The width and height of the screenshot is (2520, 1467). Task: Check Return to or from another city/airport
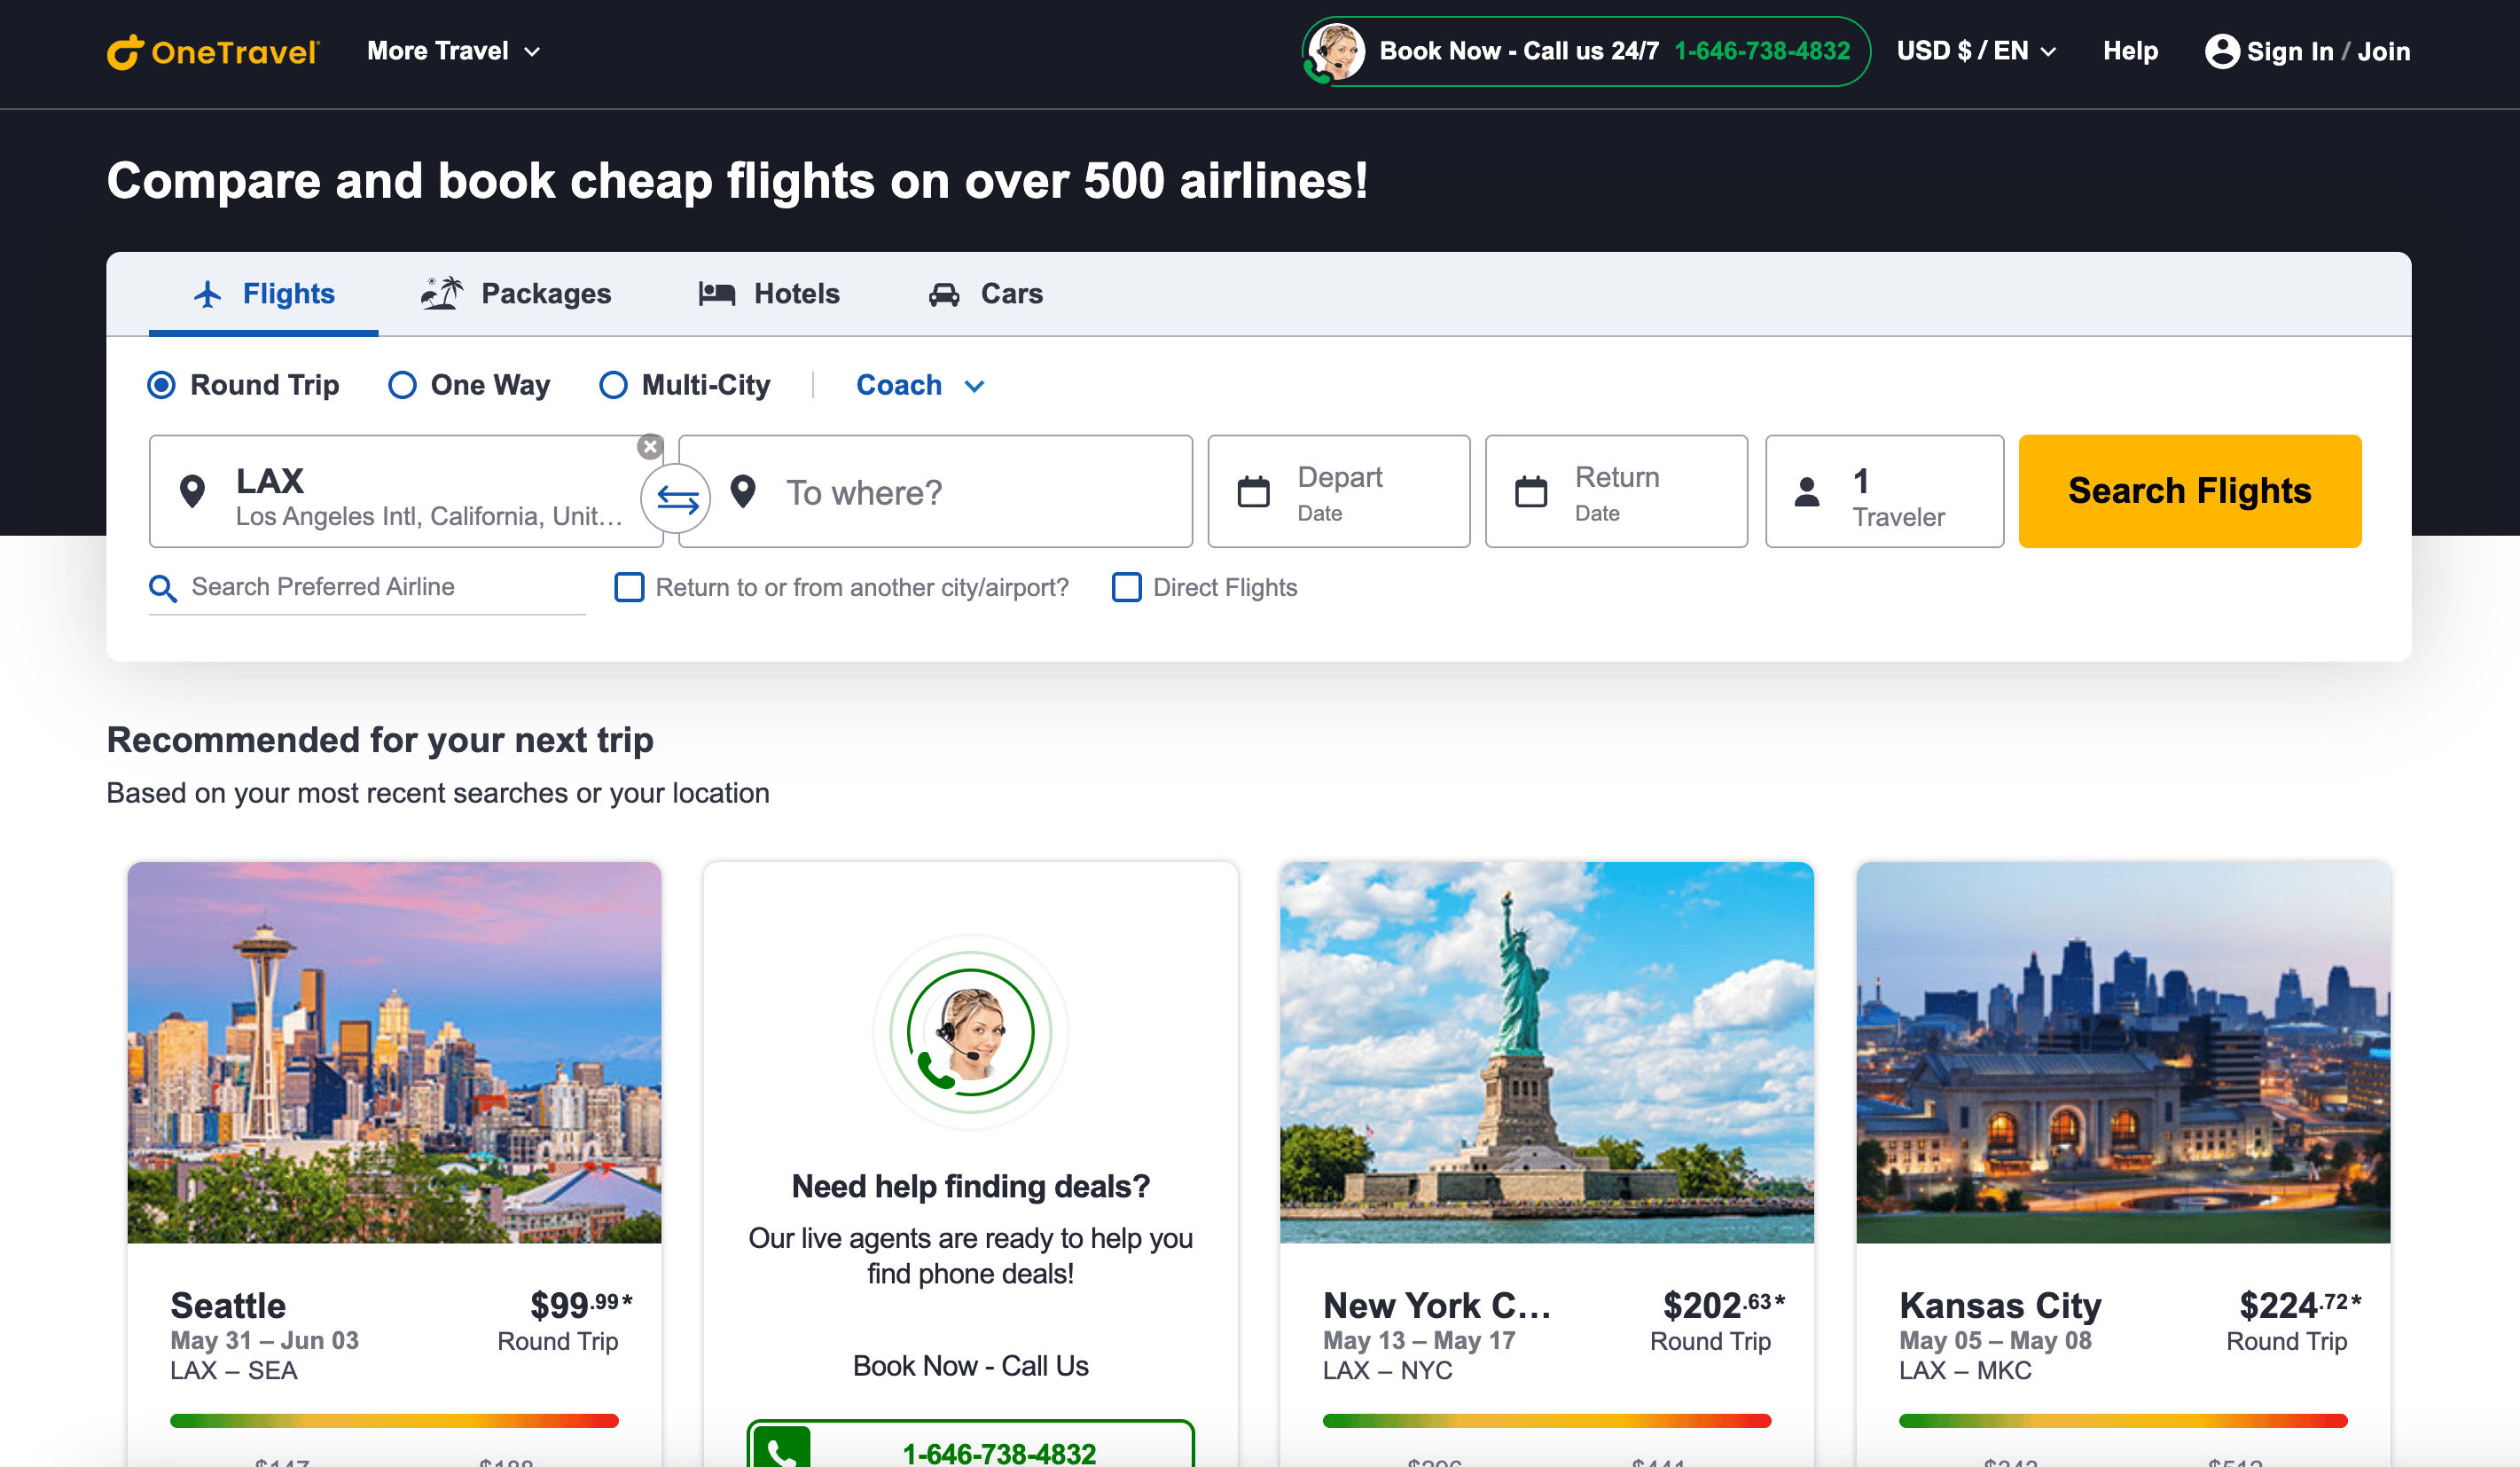(x=629, y=587)
